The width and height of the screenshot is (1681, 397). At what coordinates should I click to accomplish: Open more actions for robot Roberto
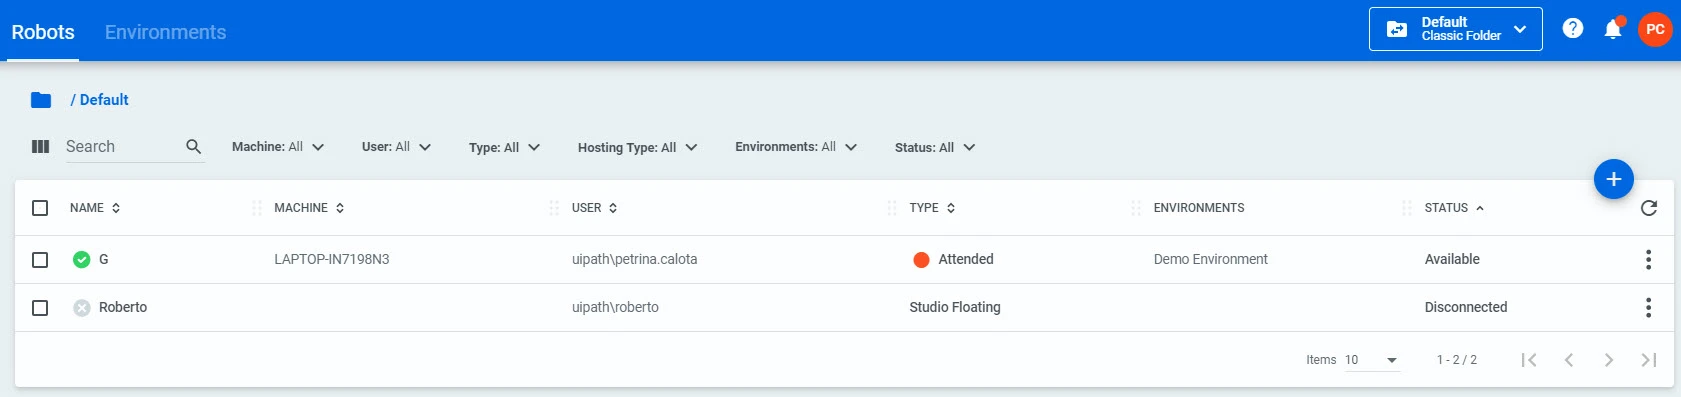pyautogui.click(x=1648, y=308)
